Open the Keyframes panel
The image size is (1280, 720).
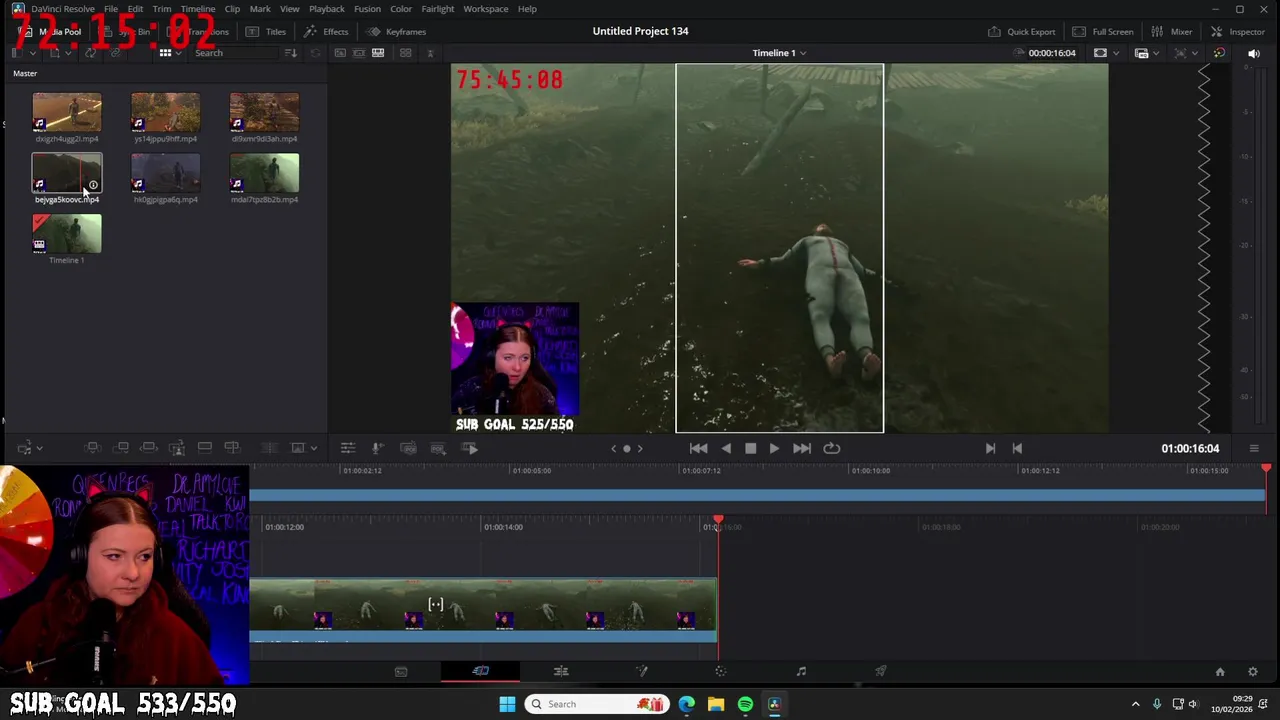tap(397, 31)
